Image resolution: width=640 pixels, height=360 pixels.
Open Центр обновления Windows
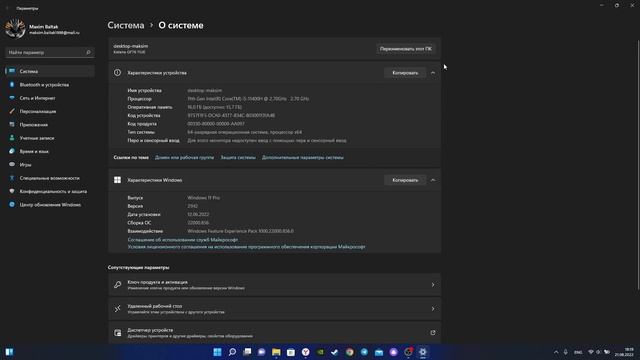pyautogui.click(x=50, y=204)
